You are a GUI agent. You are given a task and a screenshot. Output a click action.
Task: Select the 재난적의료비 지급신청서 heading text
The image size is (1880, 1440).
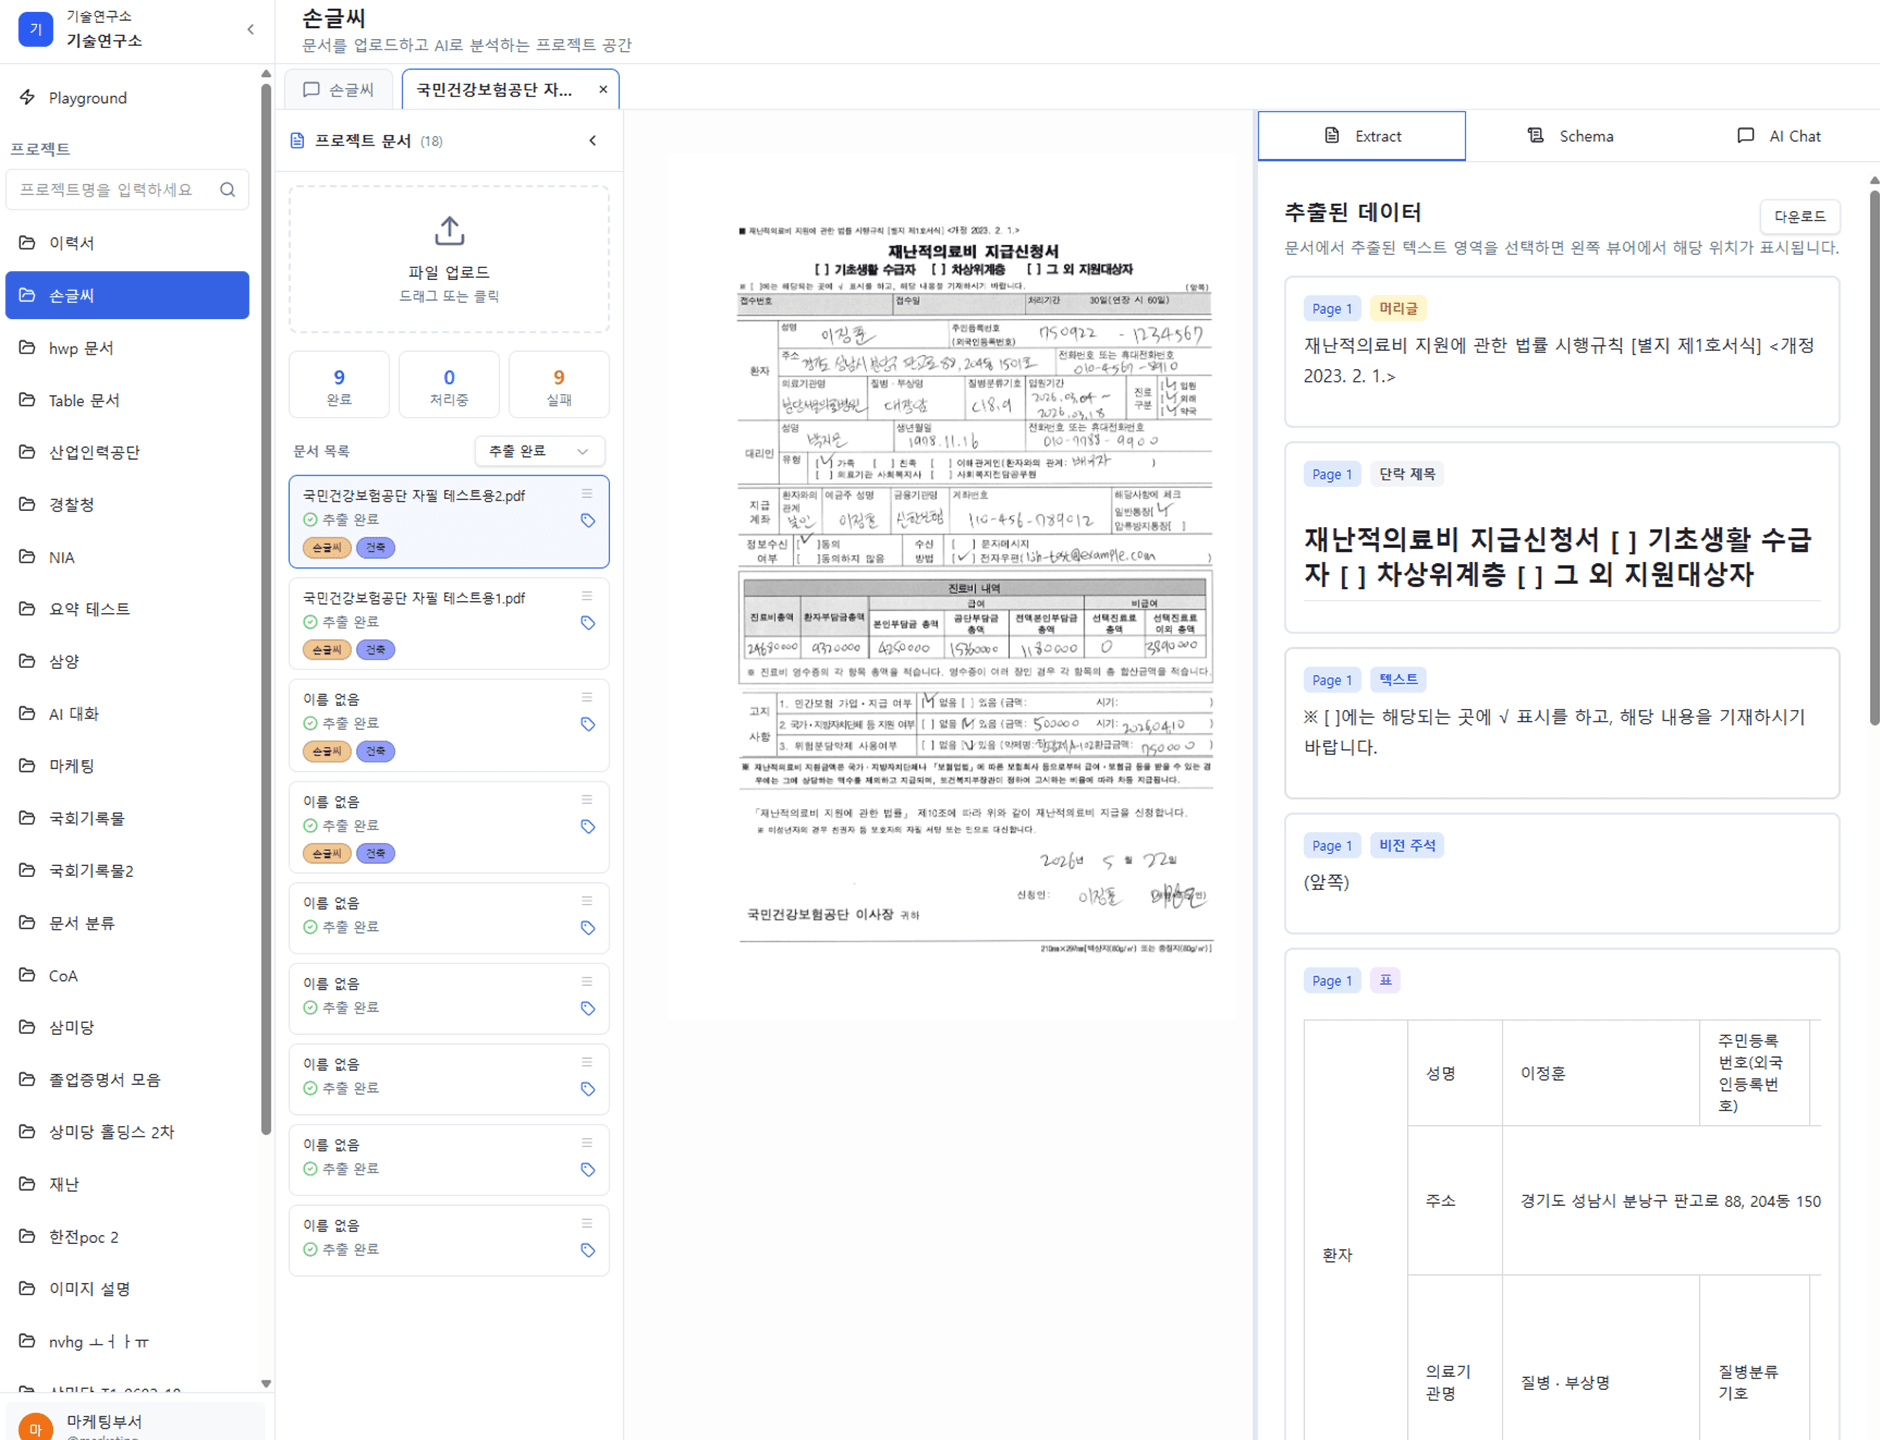pos(1558,557)
